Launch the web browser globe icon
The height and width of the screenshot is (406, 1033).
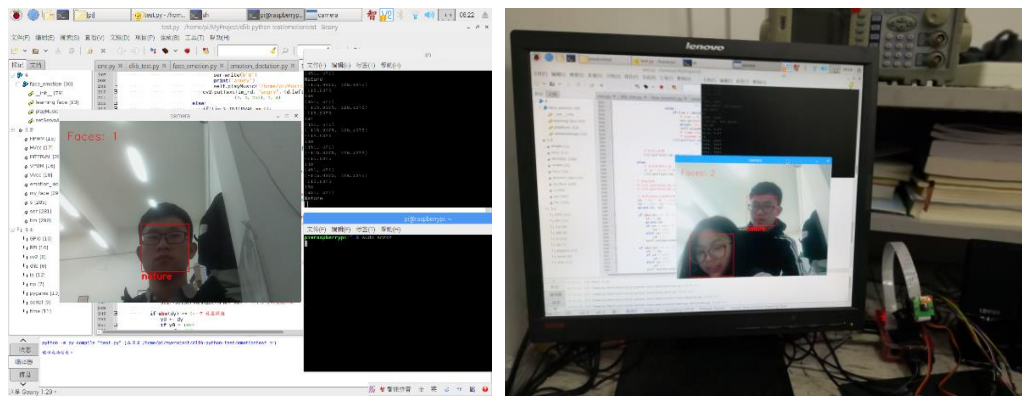point(33,14)
